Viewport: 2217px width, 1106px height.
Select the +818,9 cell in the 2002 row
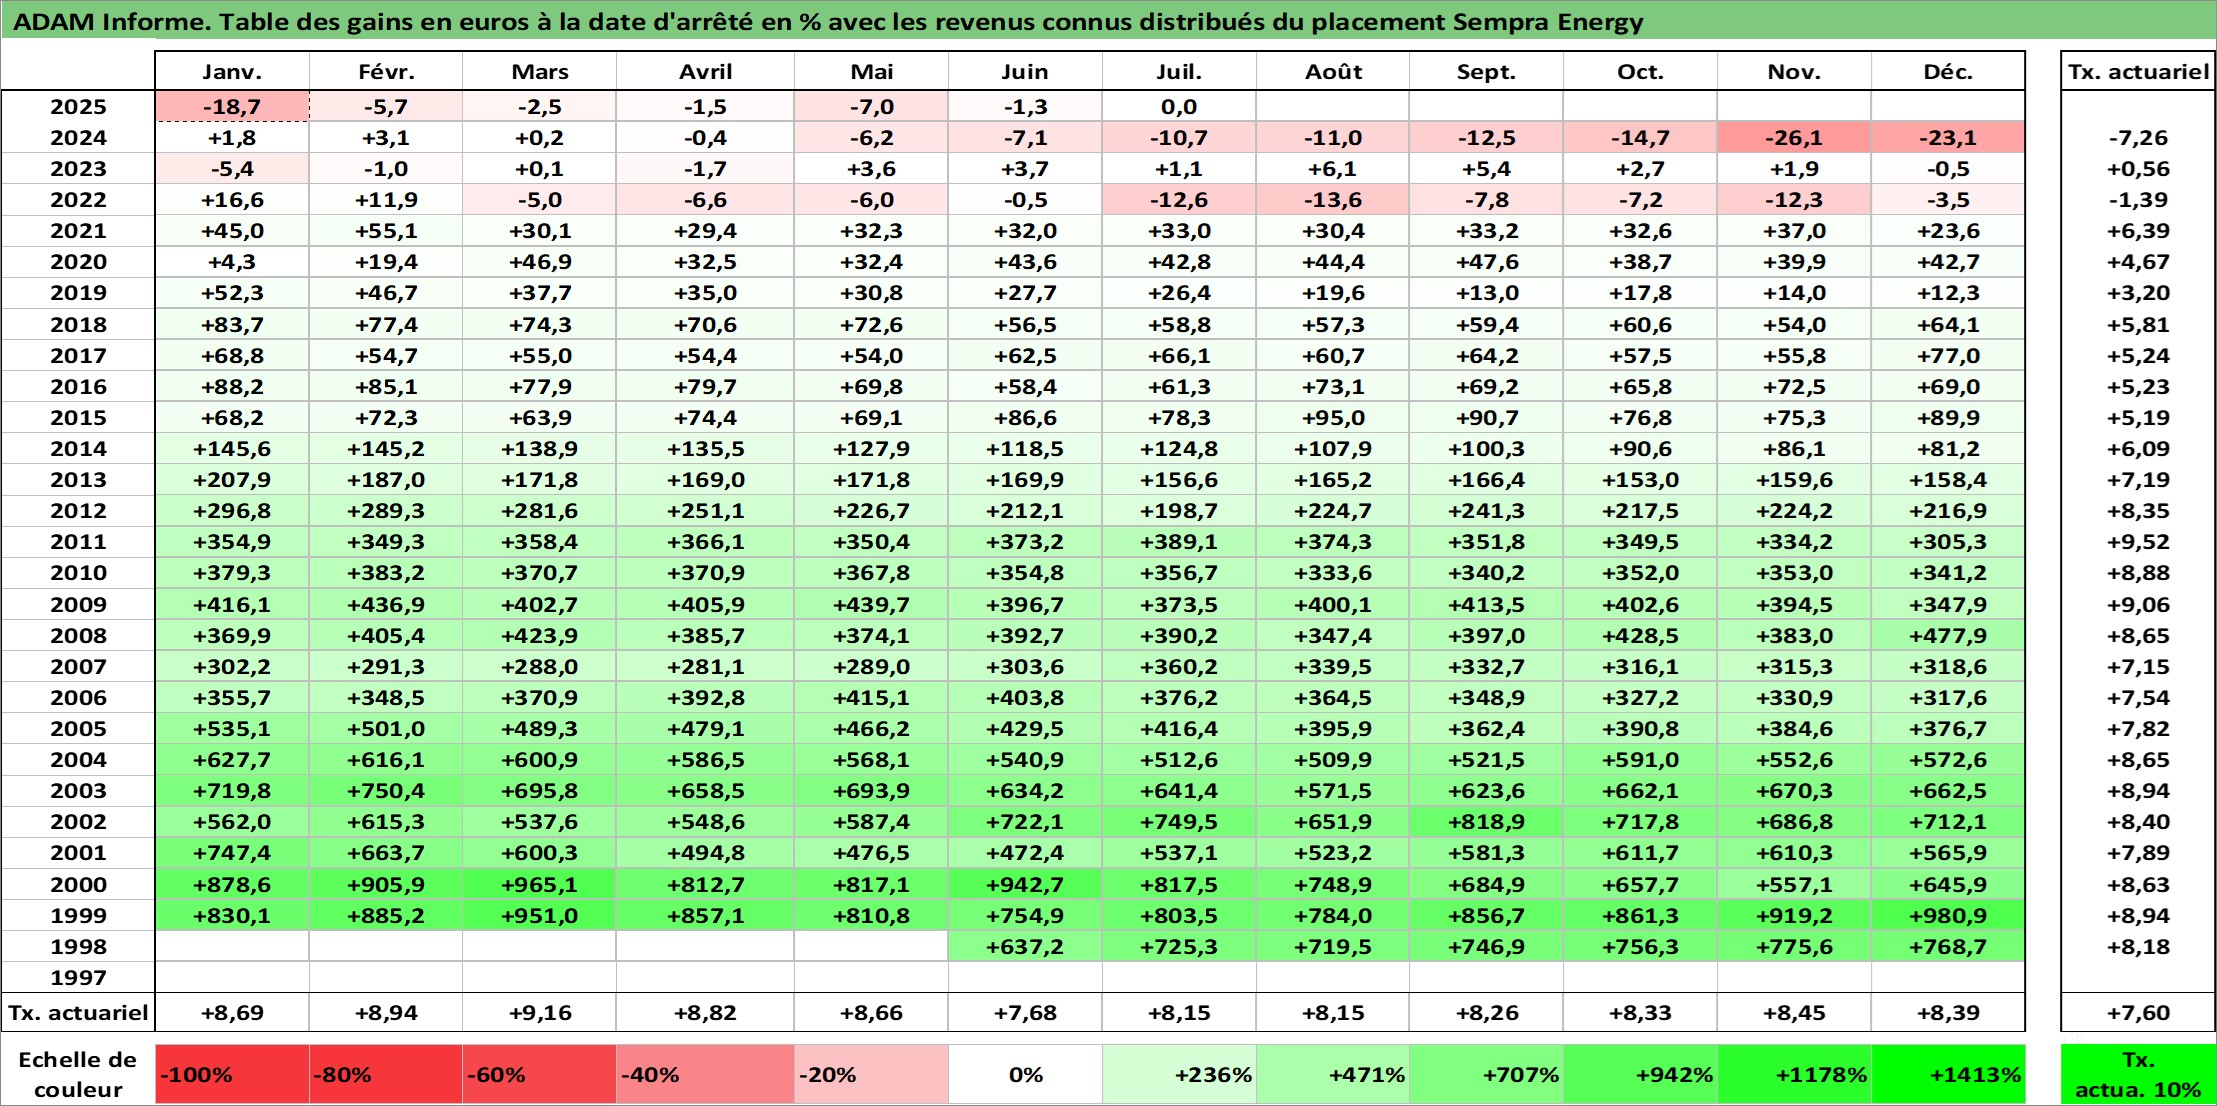[x=1486, y=821]
